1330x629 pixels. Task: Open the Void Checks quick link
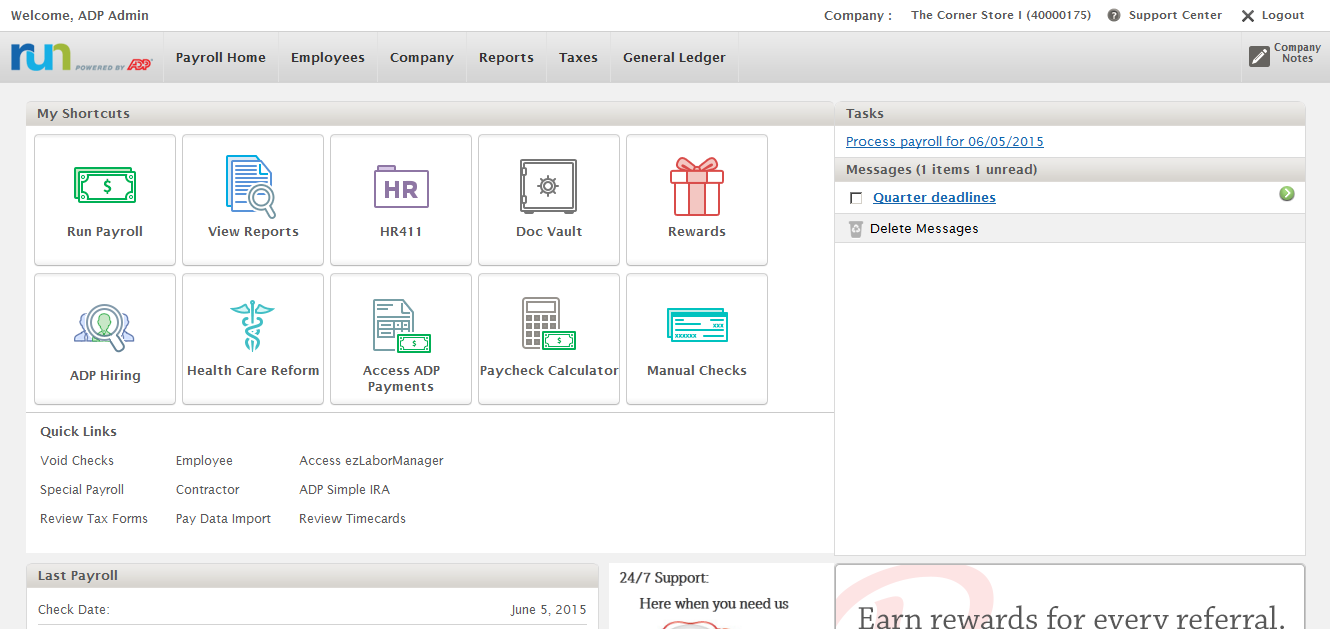click(77, 460)
